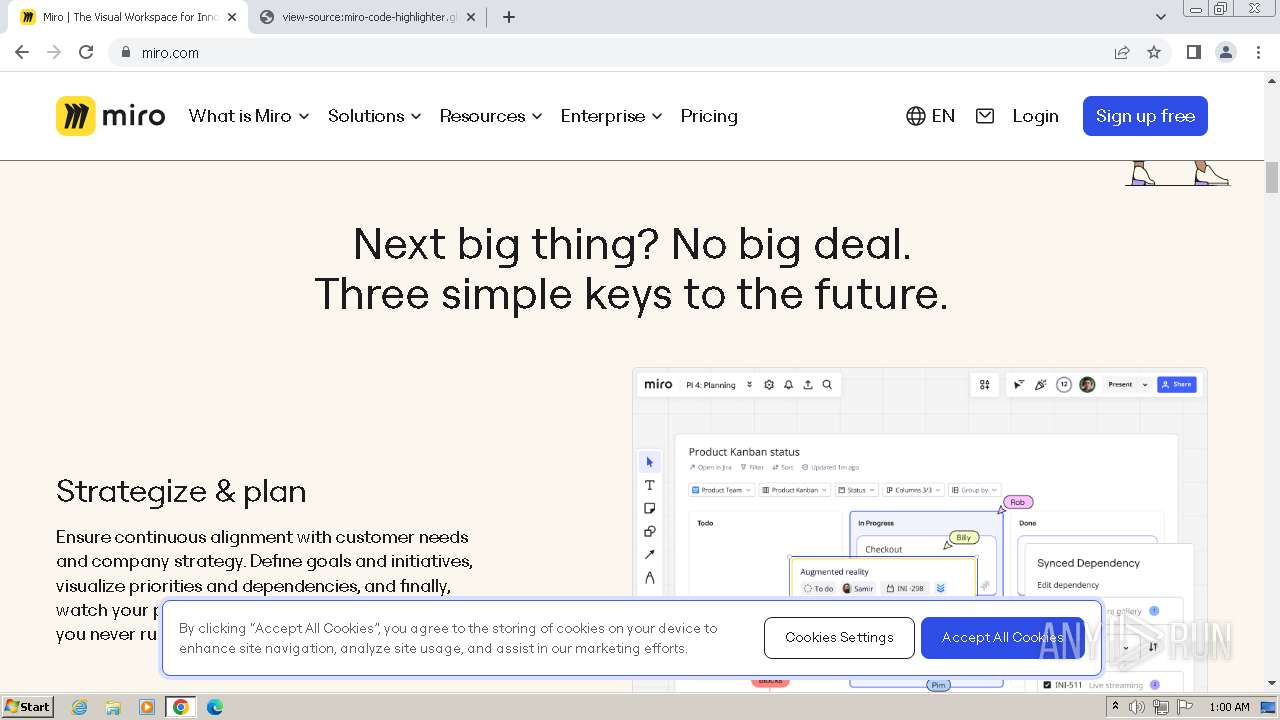Click the page vertical scrollbar thumb
Screen dimensions: 1280x720
click(x=1272, y=177)
